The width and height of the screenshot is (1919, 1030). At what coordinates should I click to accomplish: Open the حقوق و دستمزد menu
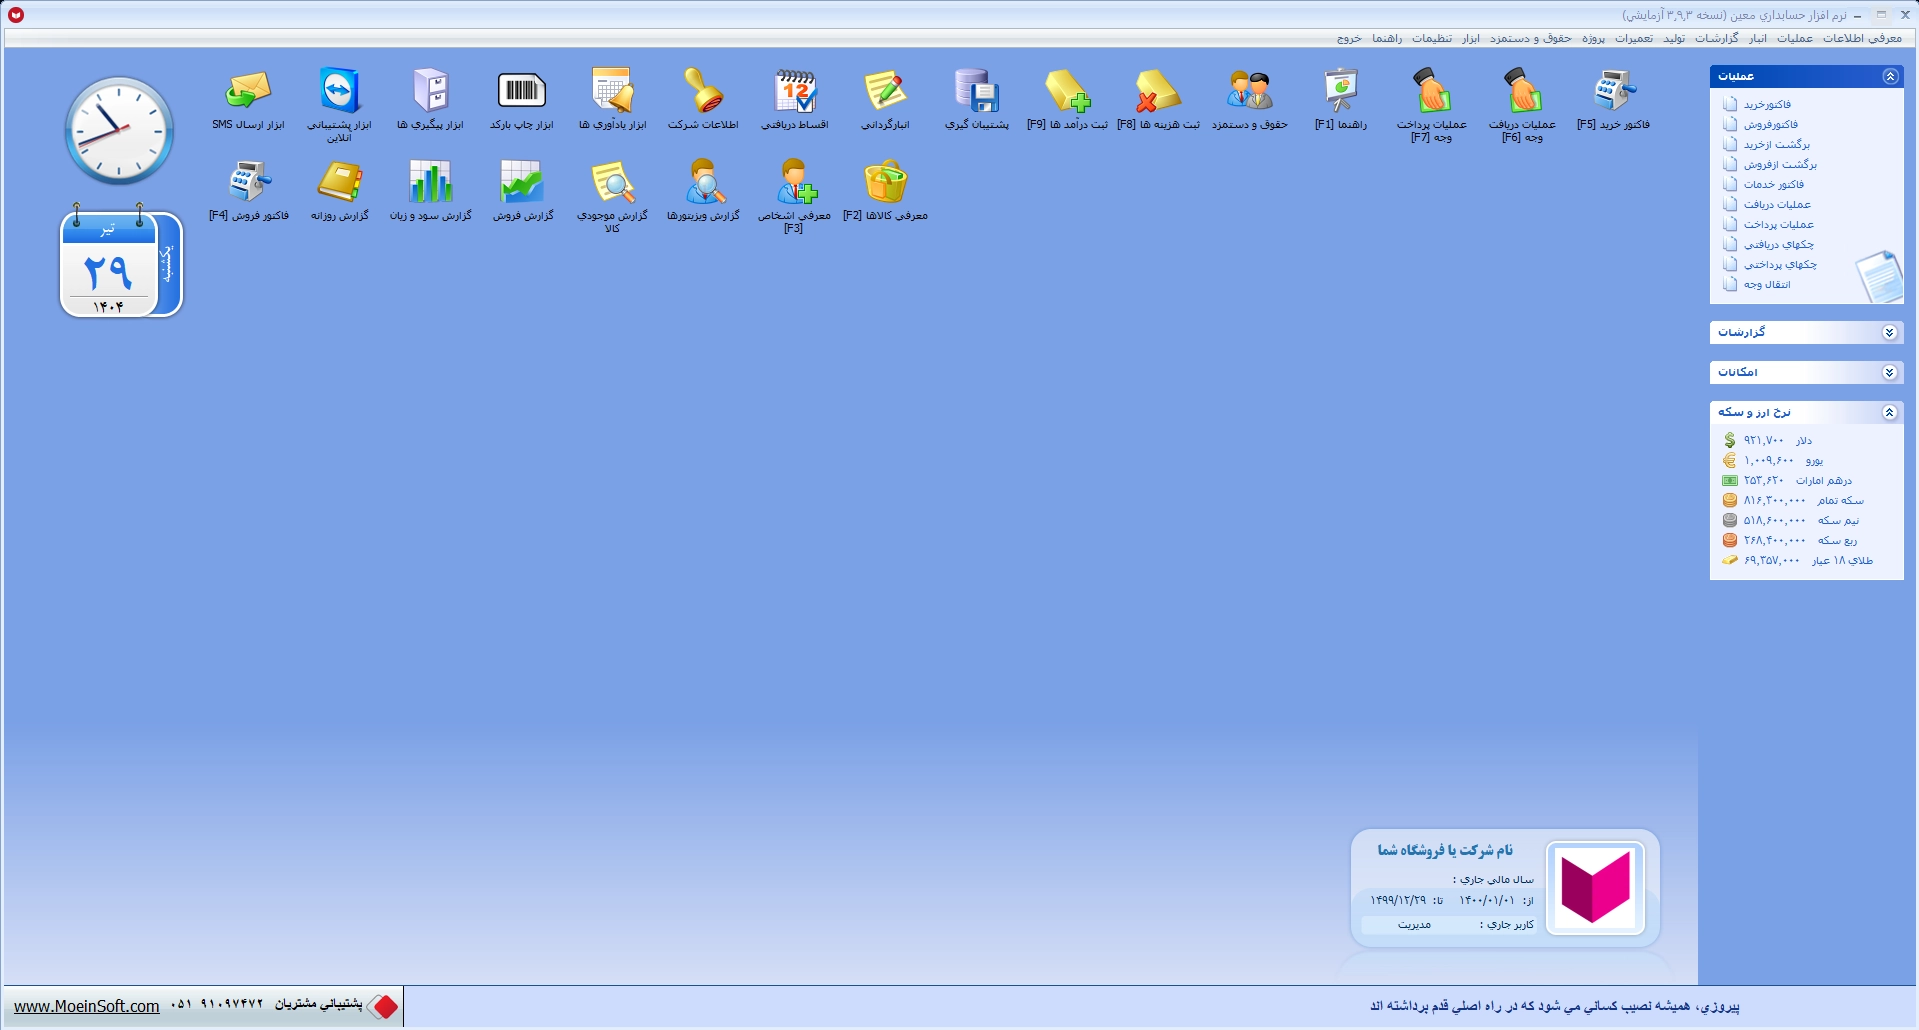[1531, 38]
